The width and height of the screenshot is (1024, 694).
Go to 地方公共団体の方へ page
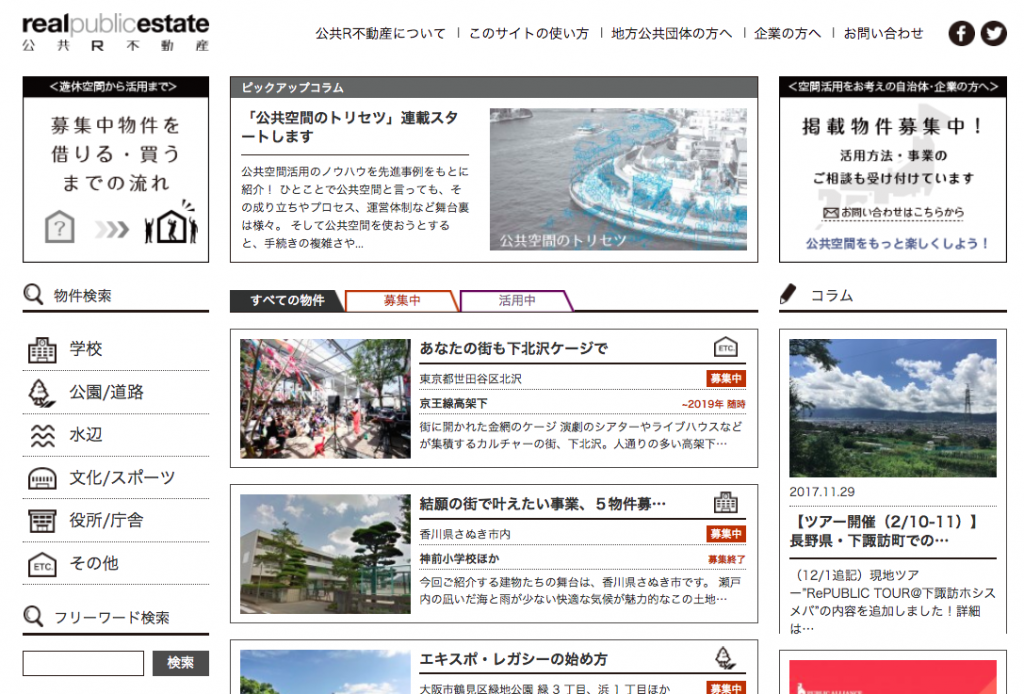tap(671, 33)
